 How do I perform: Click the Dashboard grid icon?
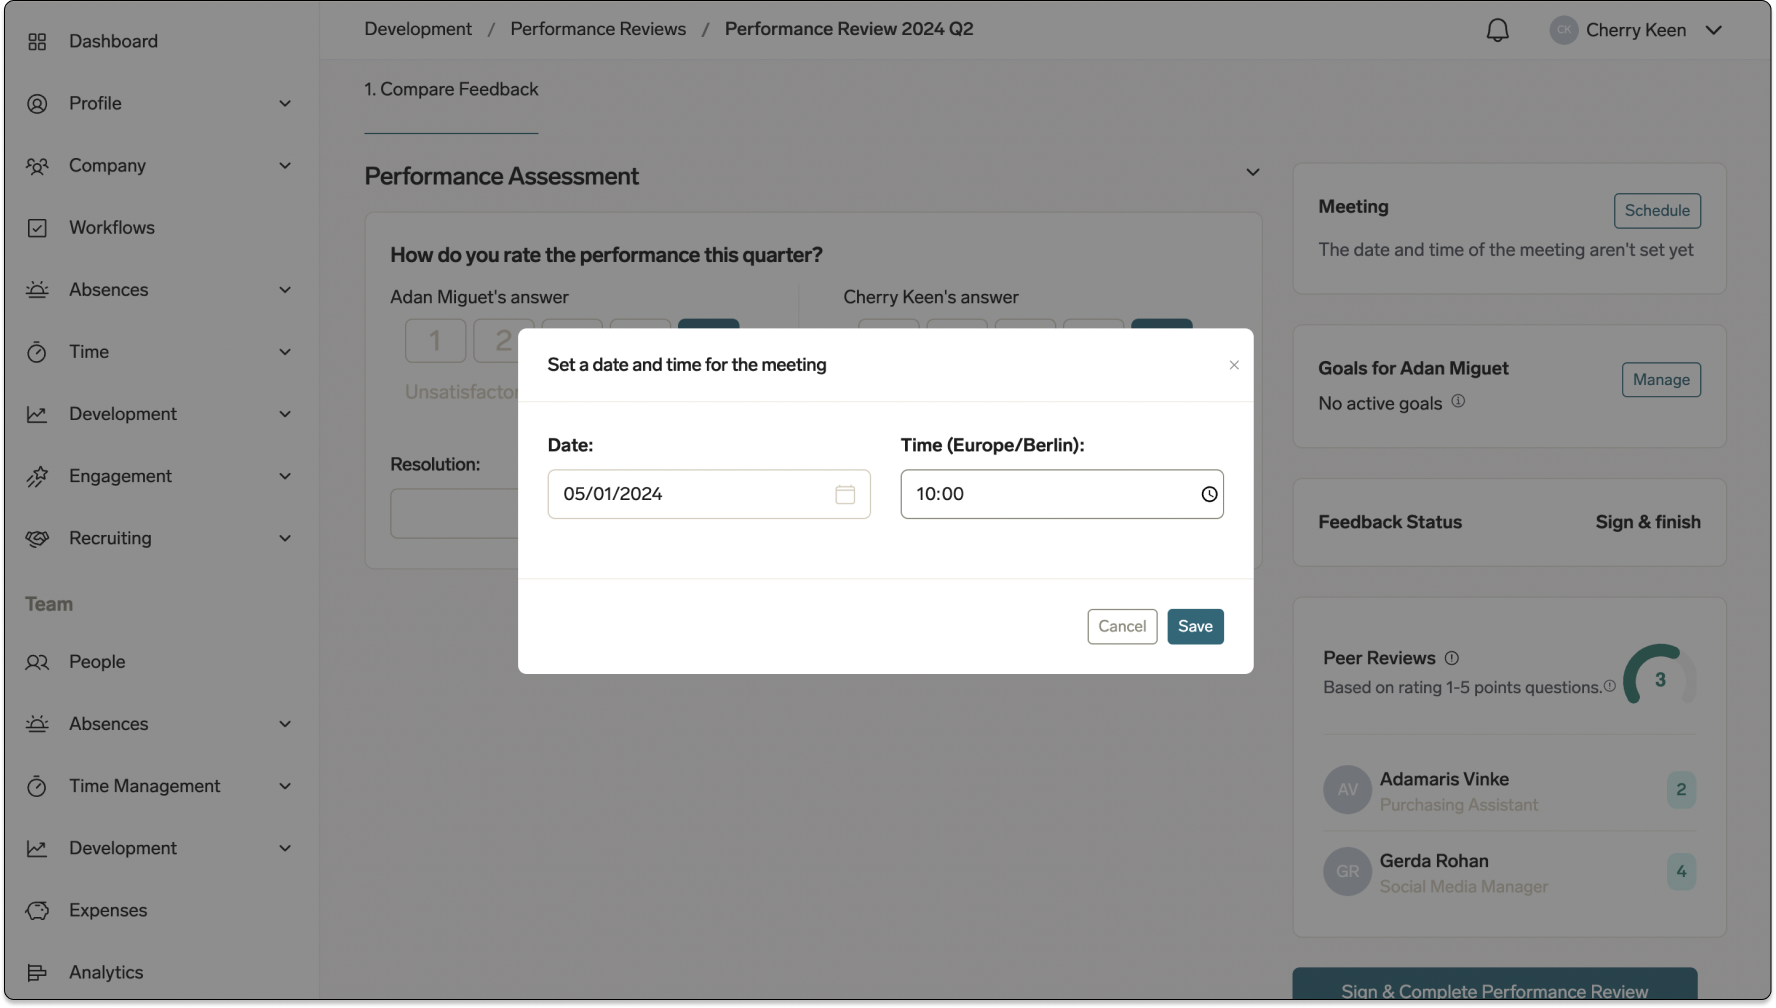click(x=37, y=41)
